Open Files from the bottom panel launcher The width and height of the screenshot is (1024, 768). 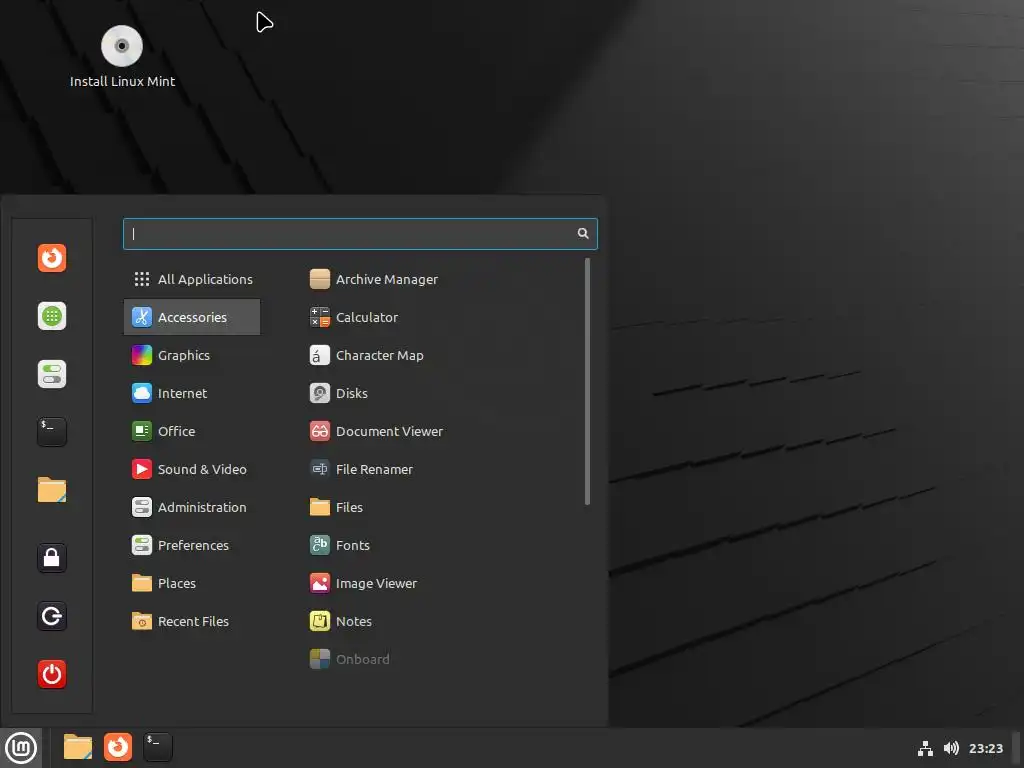(78, 747)
